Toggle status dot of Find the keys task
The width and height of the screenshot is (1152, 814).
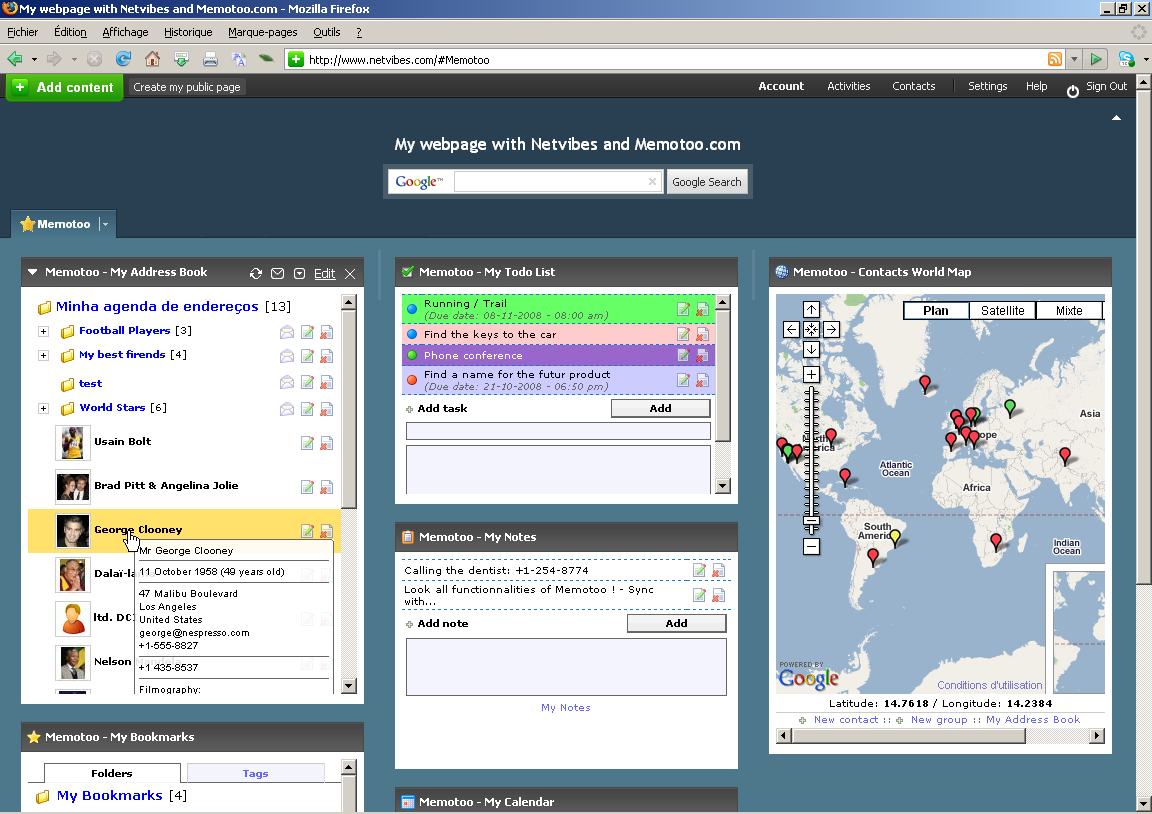(x=412, y=334)
